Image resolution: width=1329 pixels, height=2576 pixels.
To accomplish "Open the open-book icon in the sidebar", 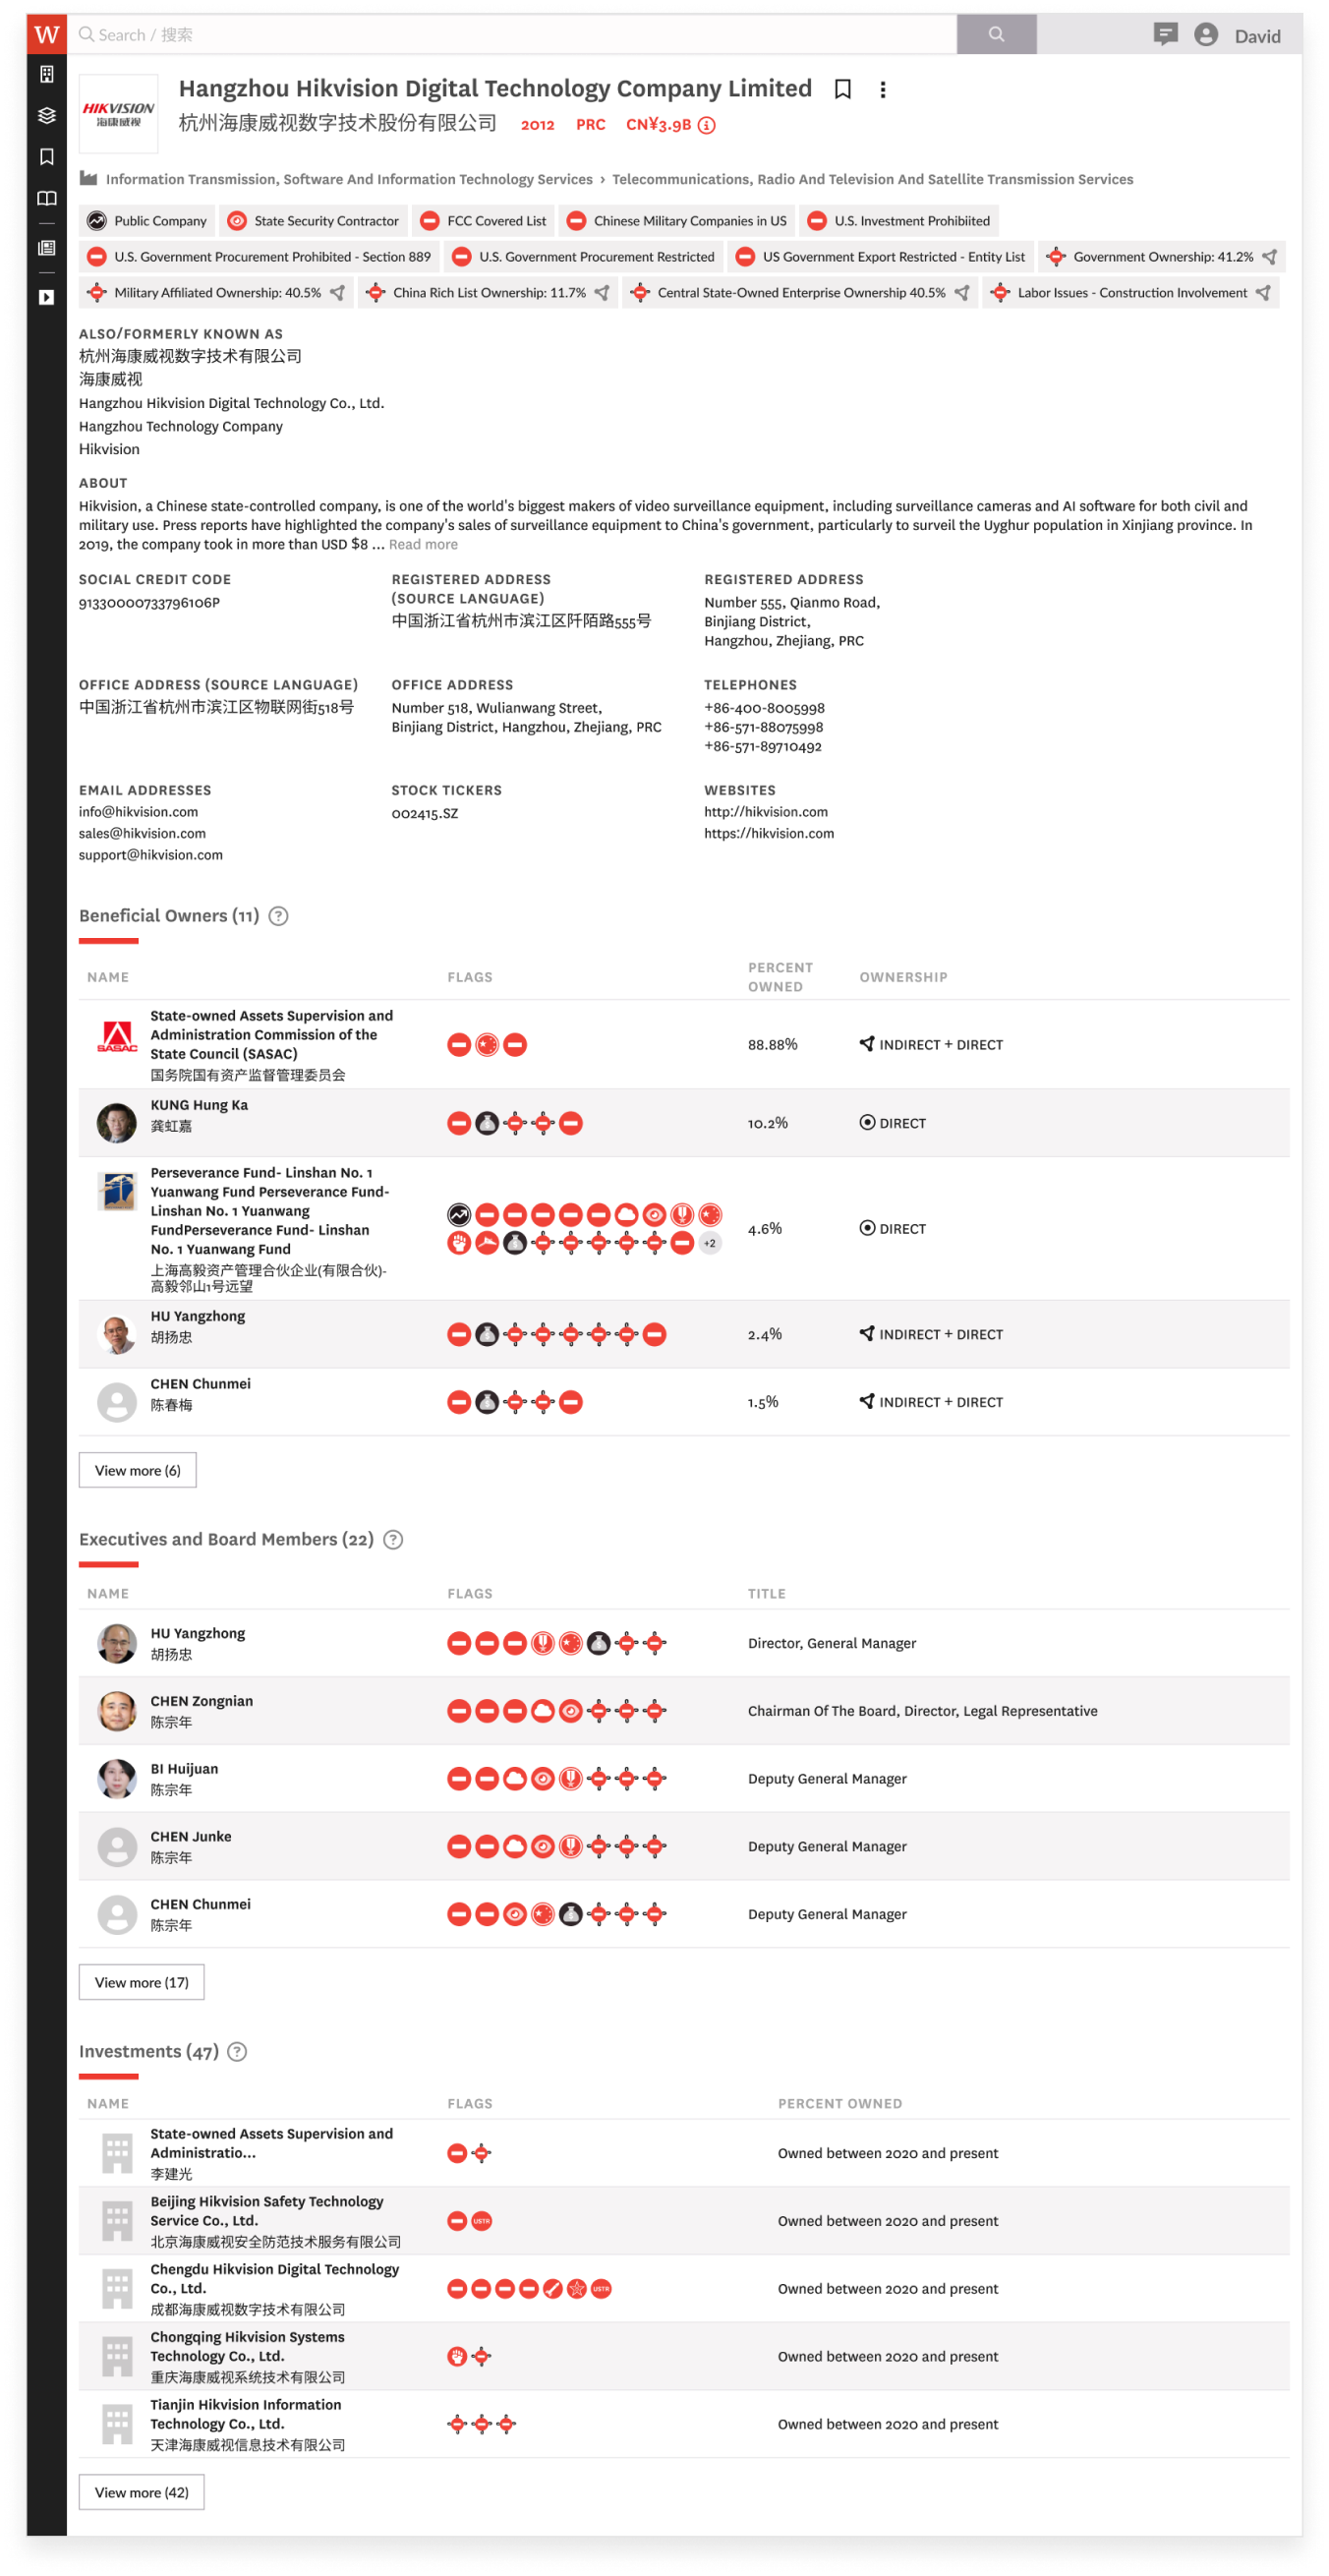I will tap(46, 199).
